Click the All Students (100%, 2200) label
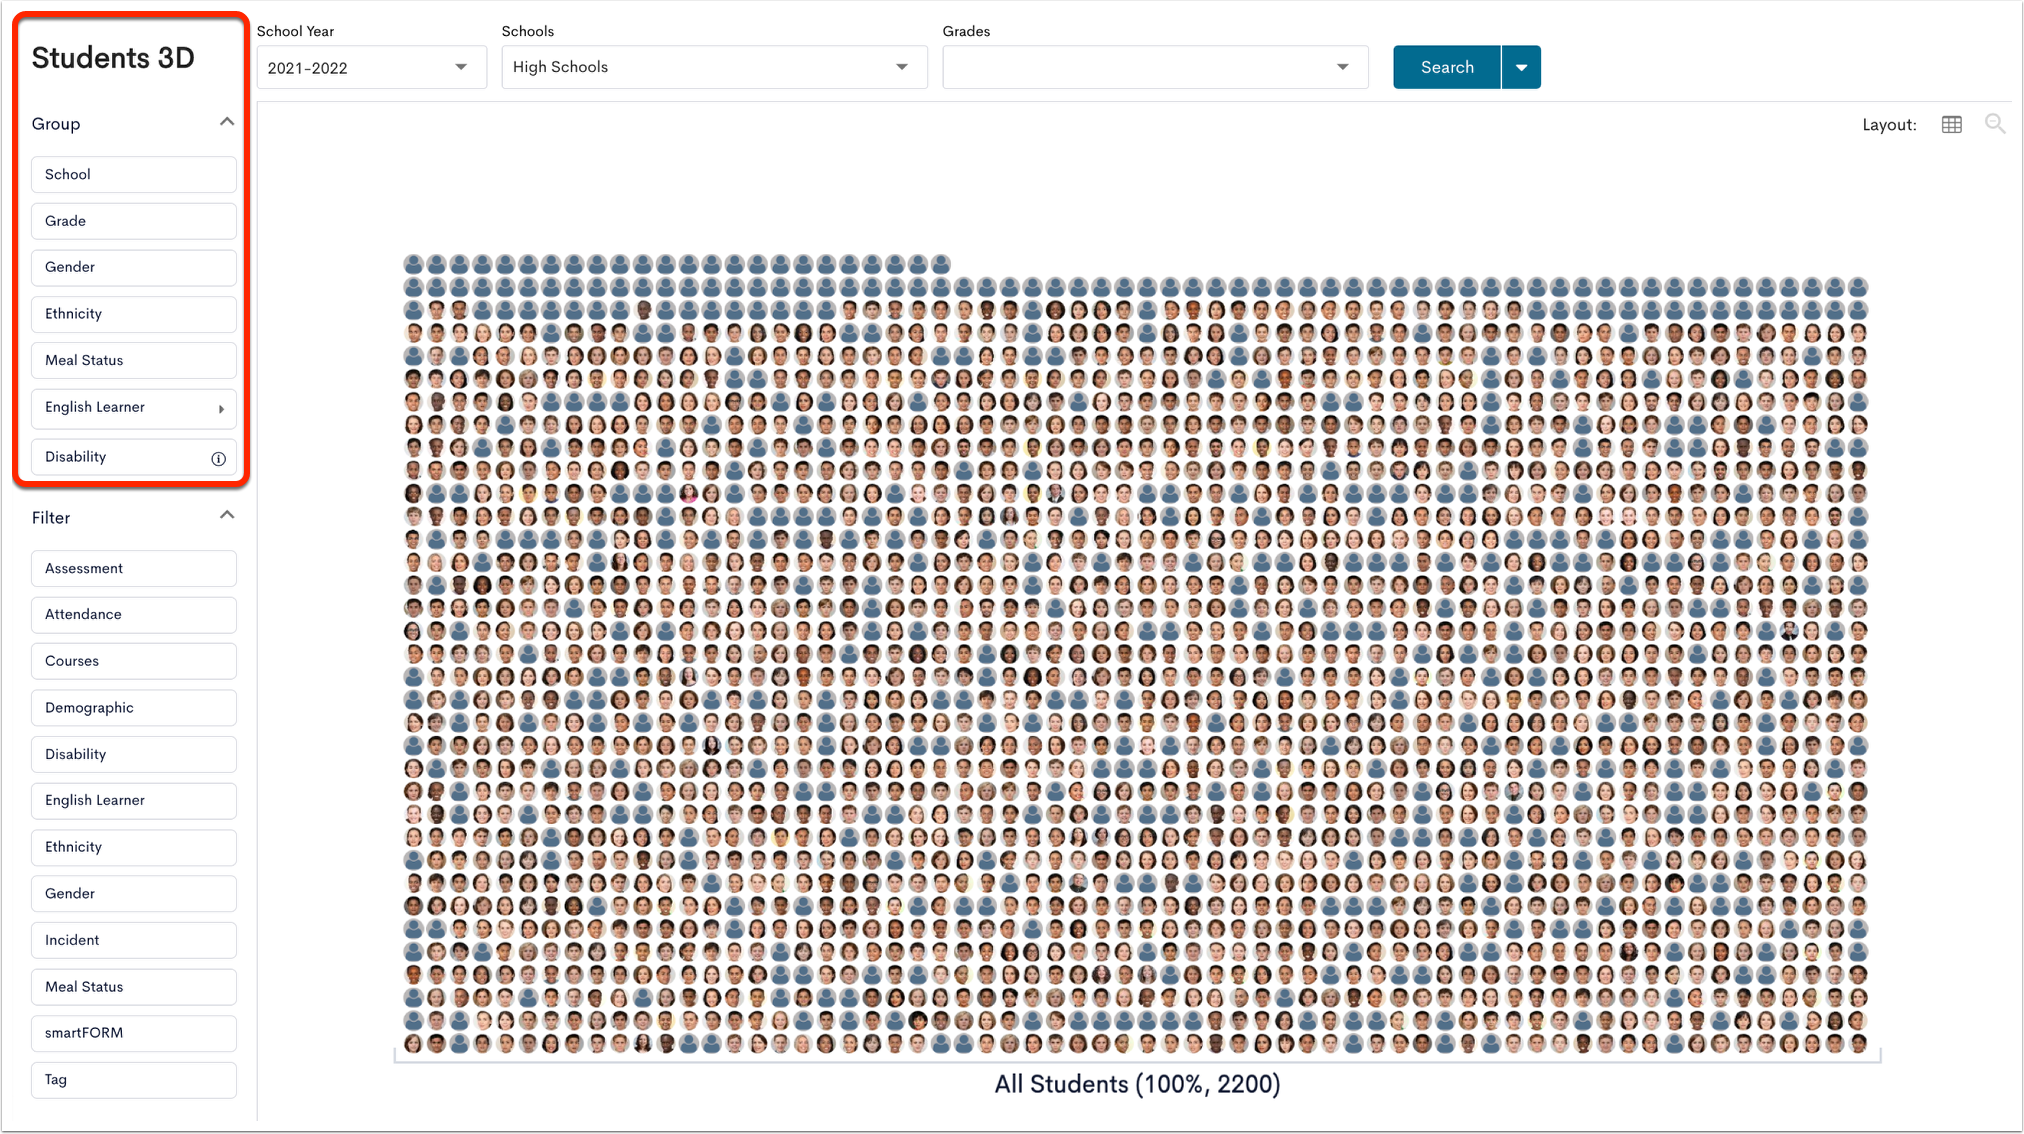The image size is (2024, 1134). [1137, 1085]
